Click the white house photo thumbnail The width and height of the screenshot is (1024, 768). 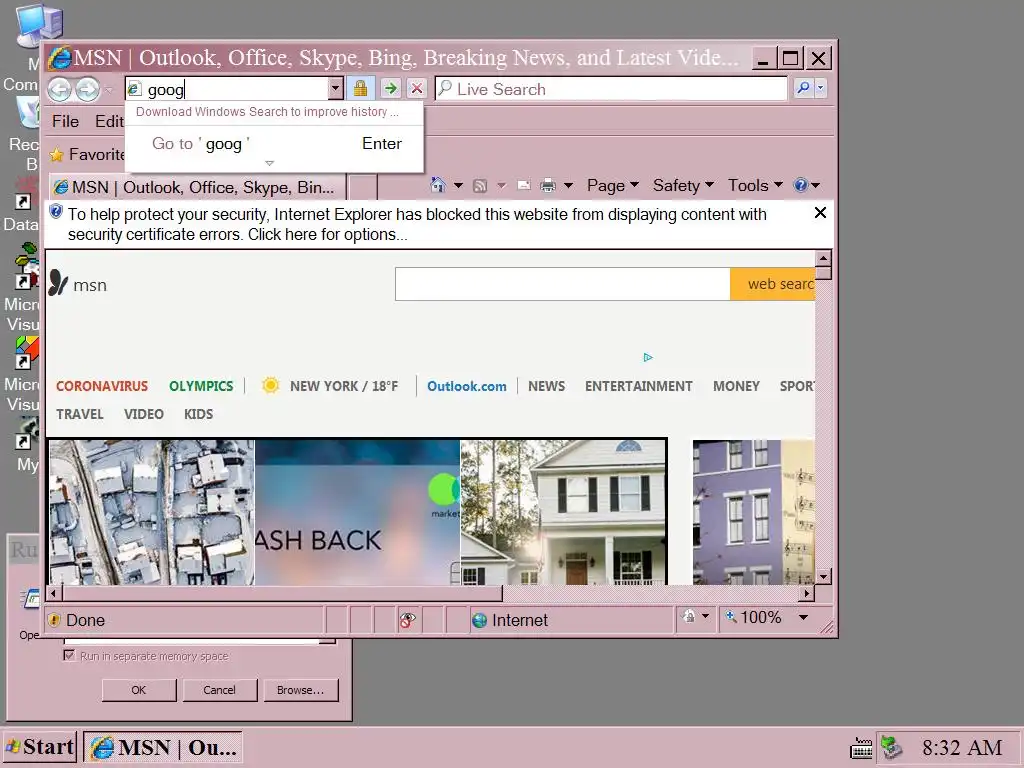[563, 512]
